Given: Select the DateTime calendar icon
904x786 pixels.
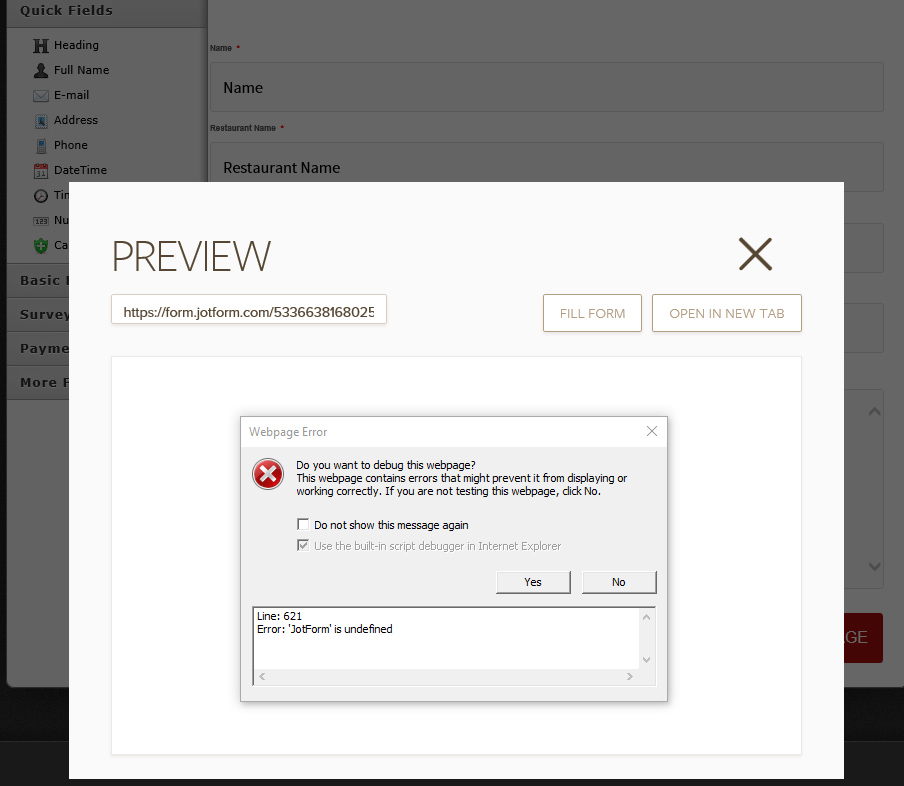Looking at the screenshot, I should [40, 171].
